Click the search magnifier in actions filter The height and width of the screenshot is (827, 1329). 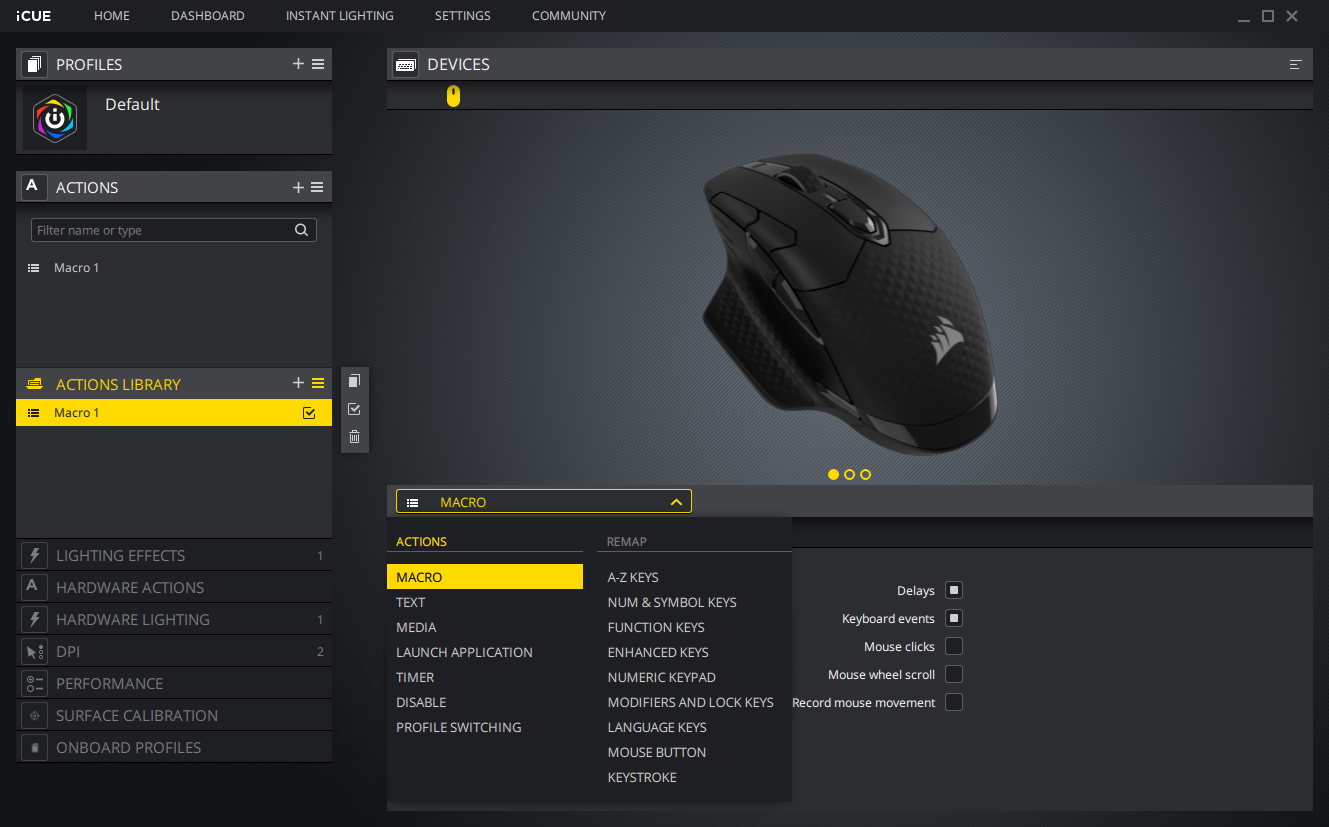[x=301, y=230]
